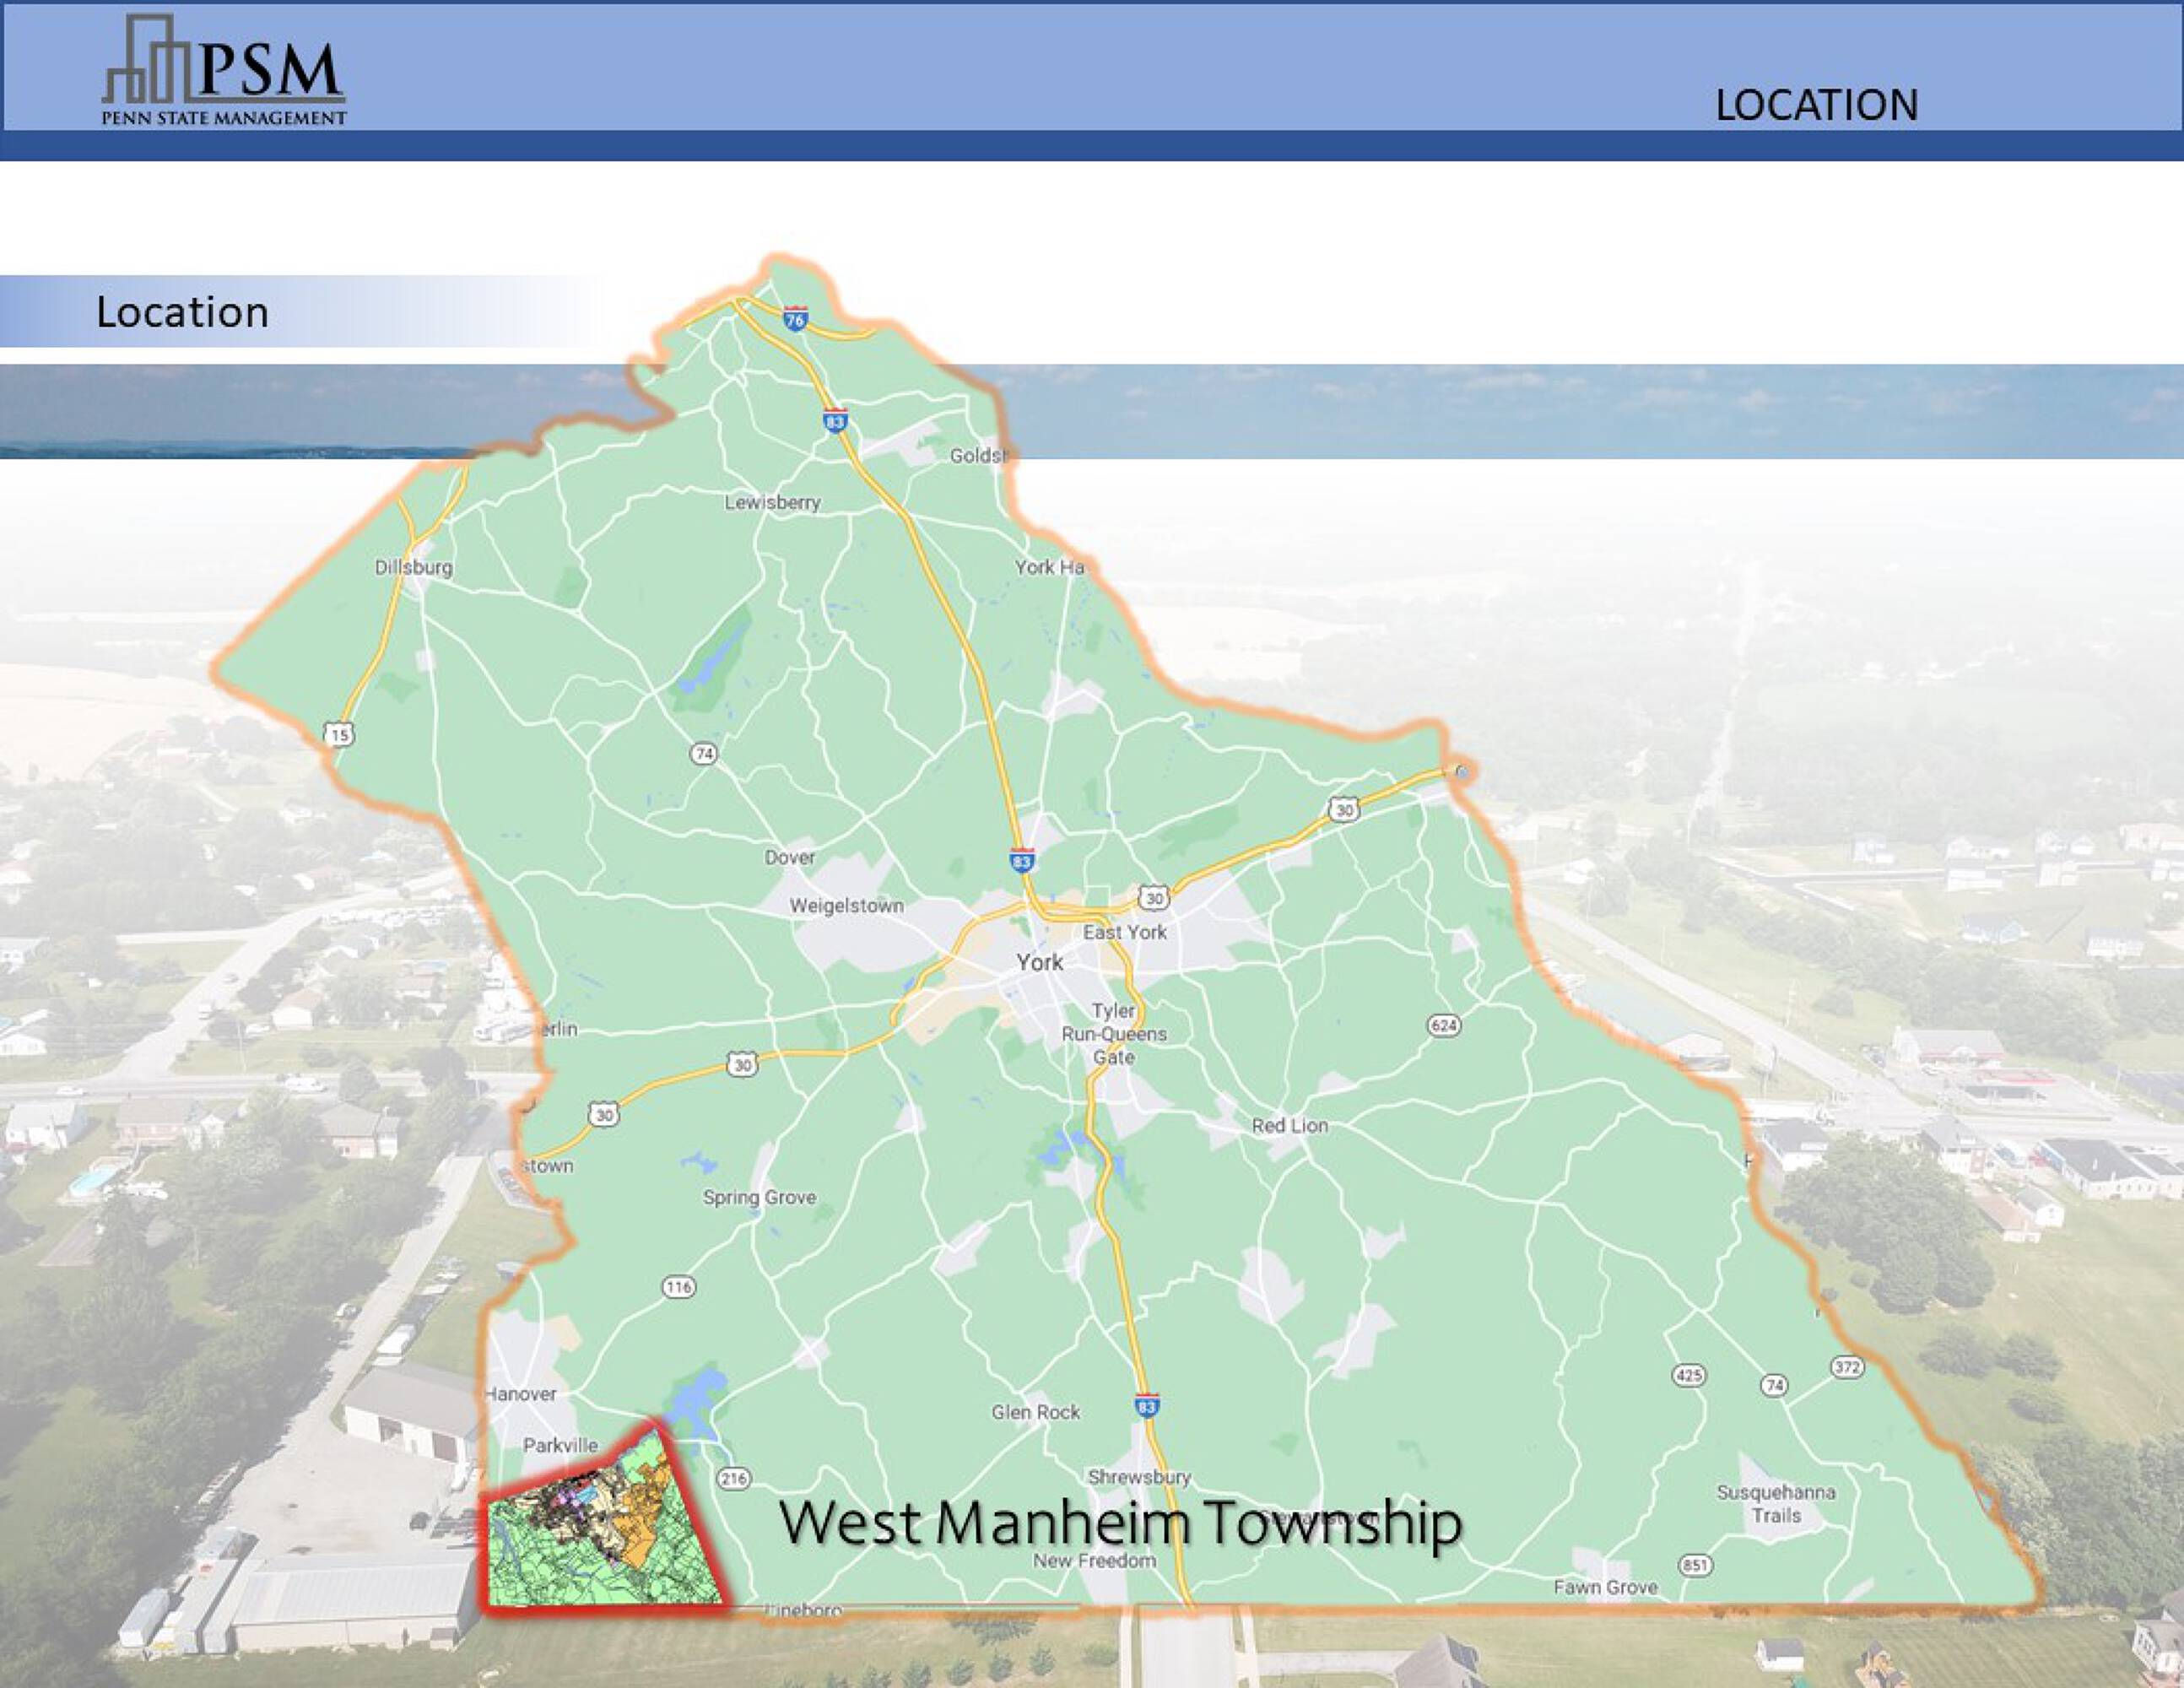Click the Location section heading
Image resolution: width=2184 pixels, height=1688 pixels.
tap(183, 312)
